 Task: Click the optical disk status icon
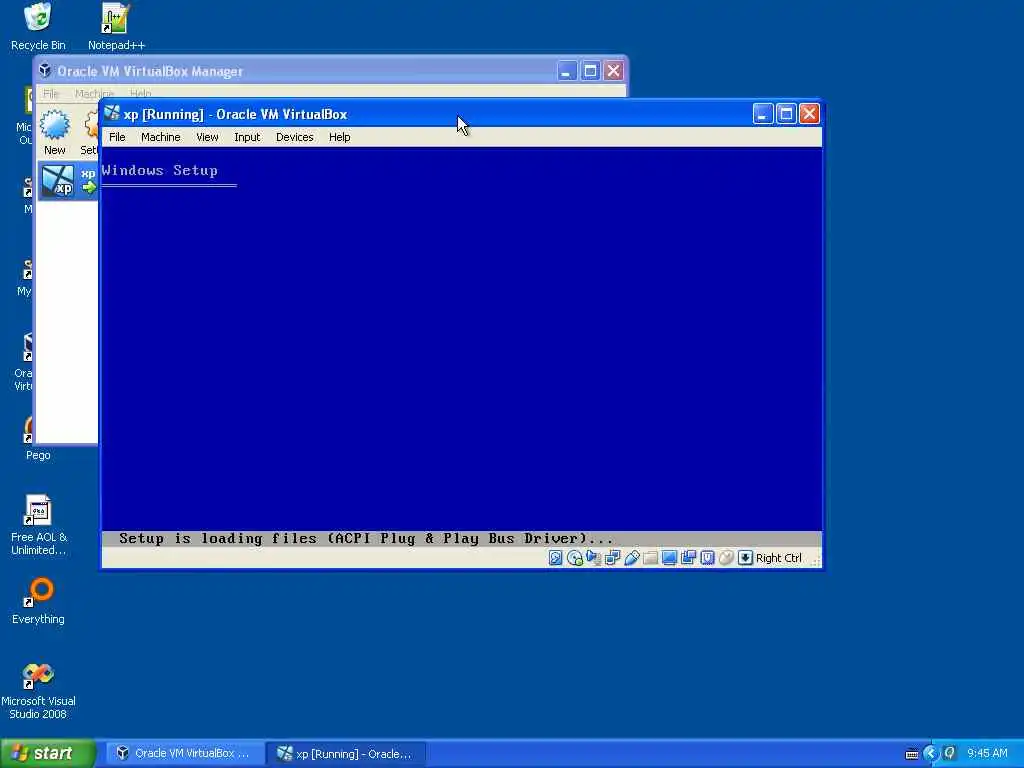point(575,558)
